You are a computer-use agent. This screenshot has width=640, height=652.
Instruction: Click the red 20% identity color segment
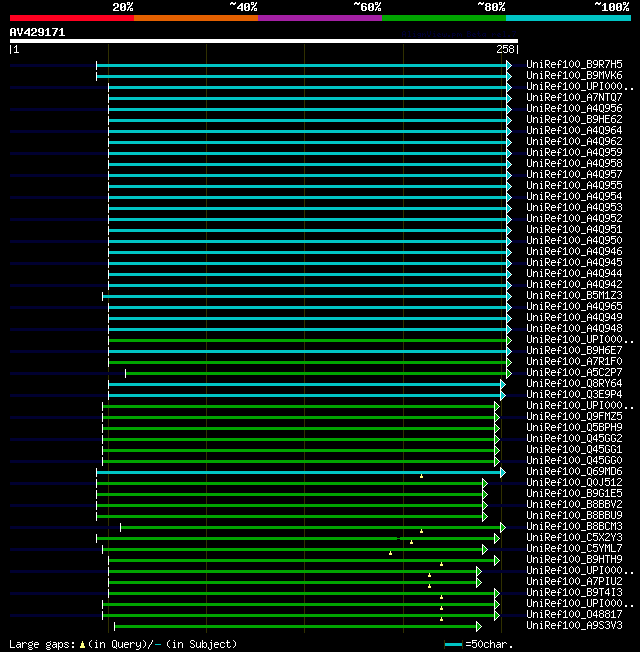pos(72,18)
